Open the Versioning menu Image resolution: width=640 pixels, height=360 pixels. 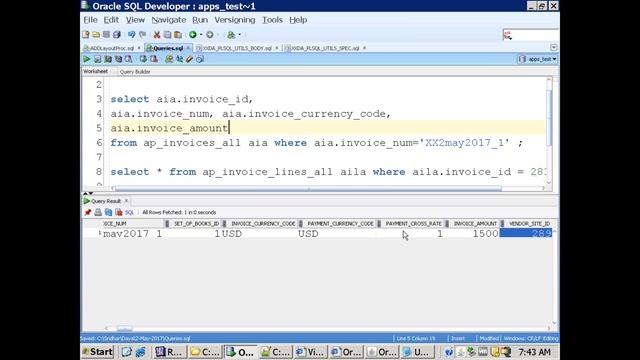point(235,20)
